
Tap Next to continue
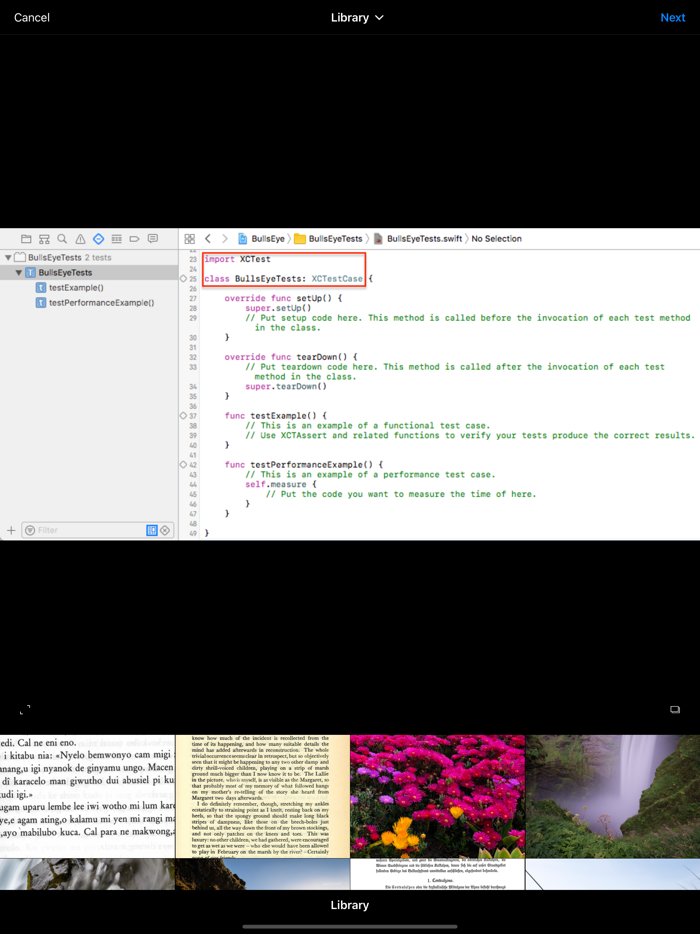[673, 17]
